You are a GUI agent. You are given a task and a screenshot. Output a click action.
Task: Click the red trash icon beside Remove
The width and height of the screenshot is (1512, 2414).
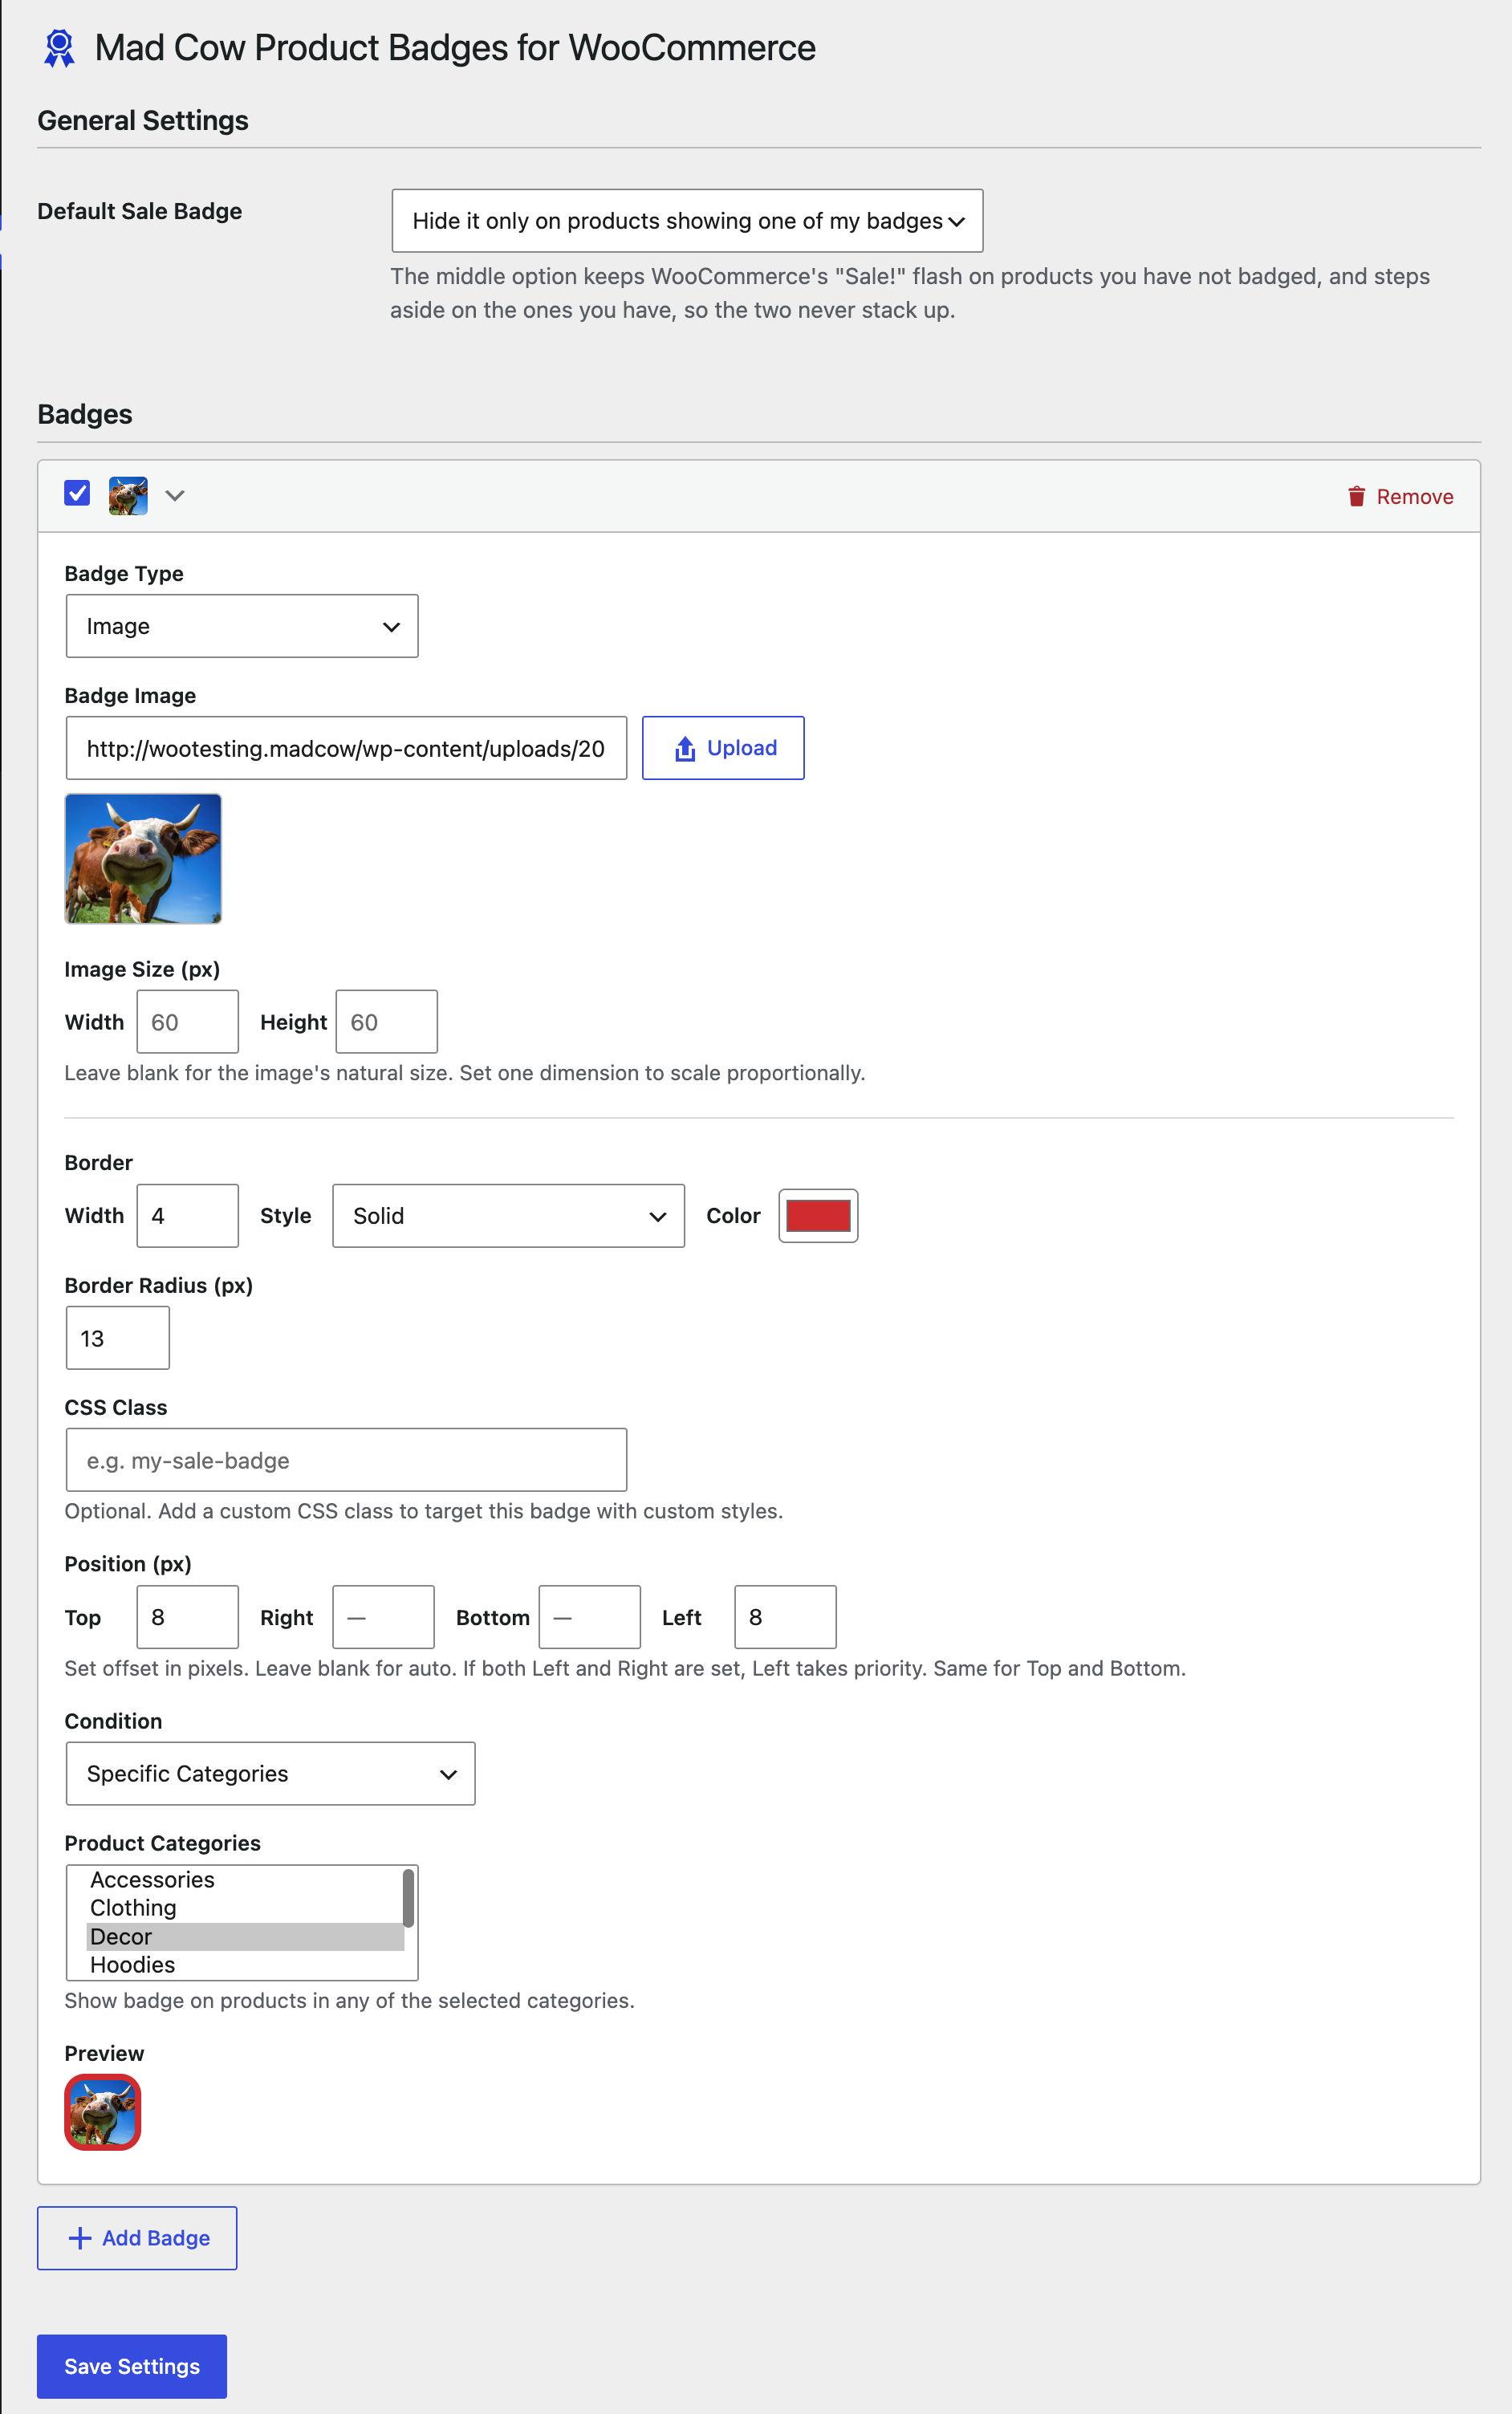(1356, 496)
